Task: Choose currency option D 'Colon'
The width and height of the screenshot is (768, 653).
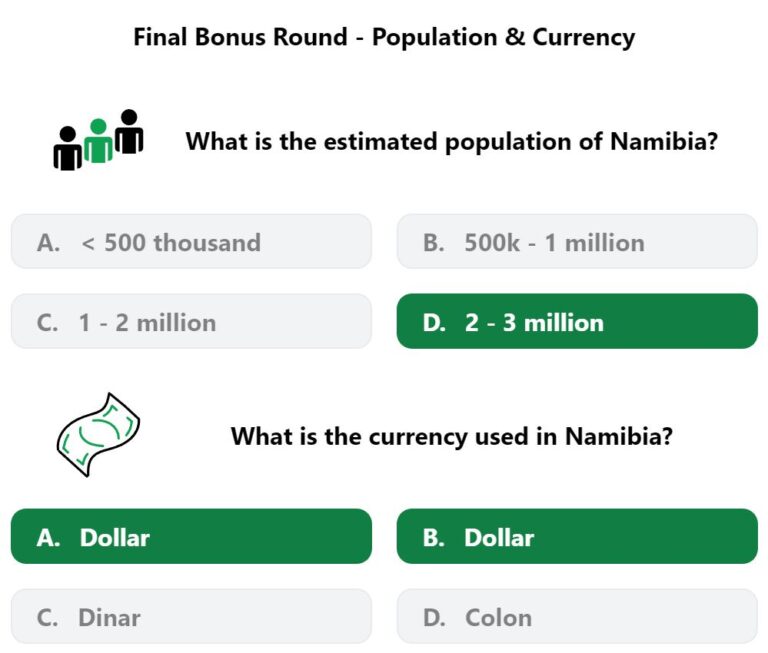Action: (x=577, y=617)
